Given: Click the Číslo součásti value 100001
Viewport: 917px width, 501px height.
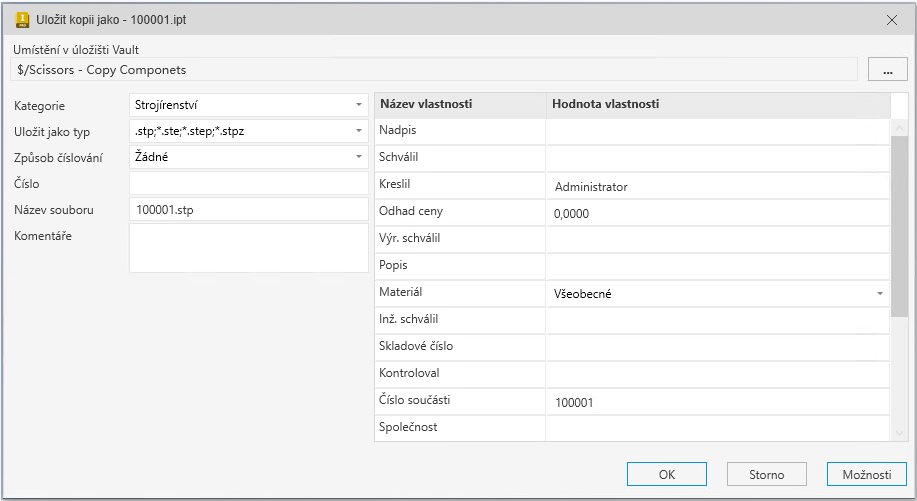Looking at the screenshot, I should (x=716, y=402).
